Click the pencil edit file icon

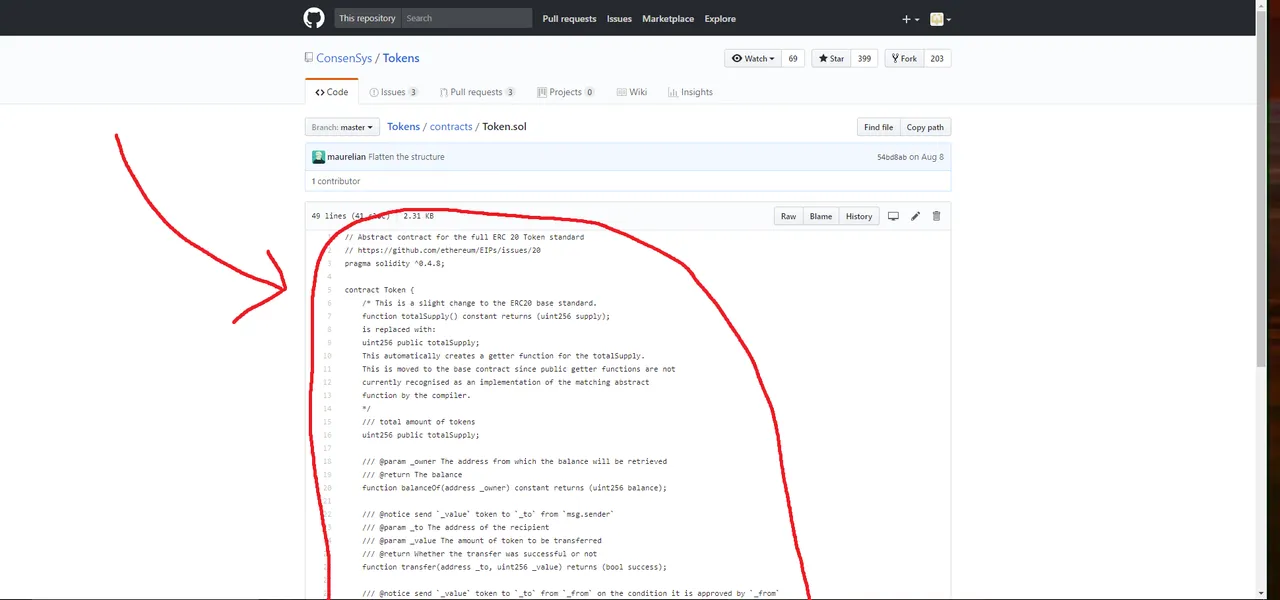click(x=915, y=216)
